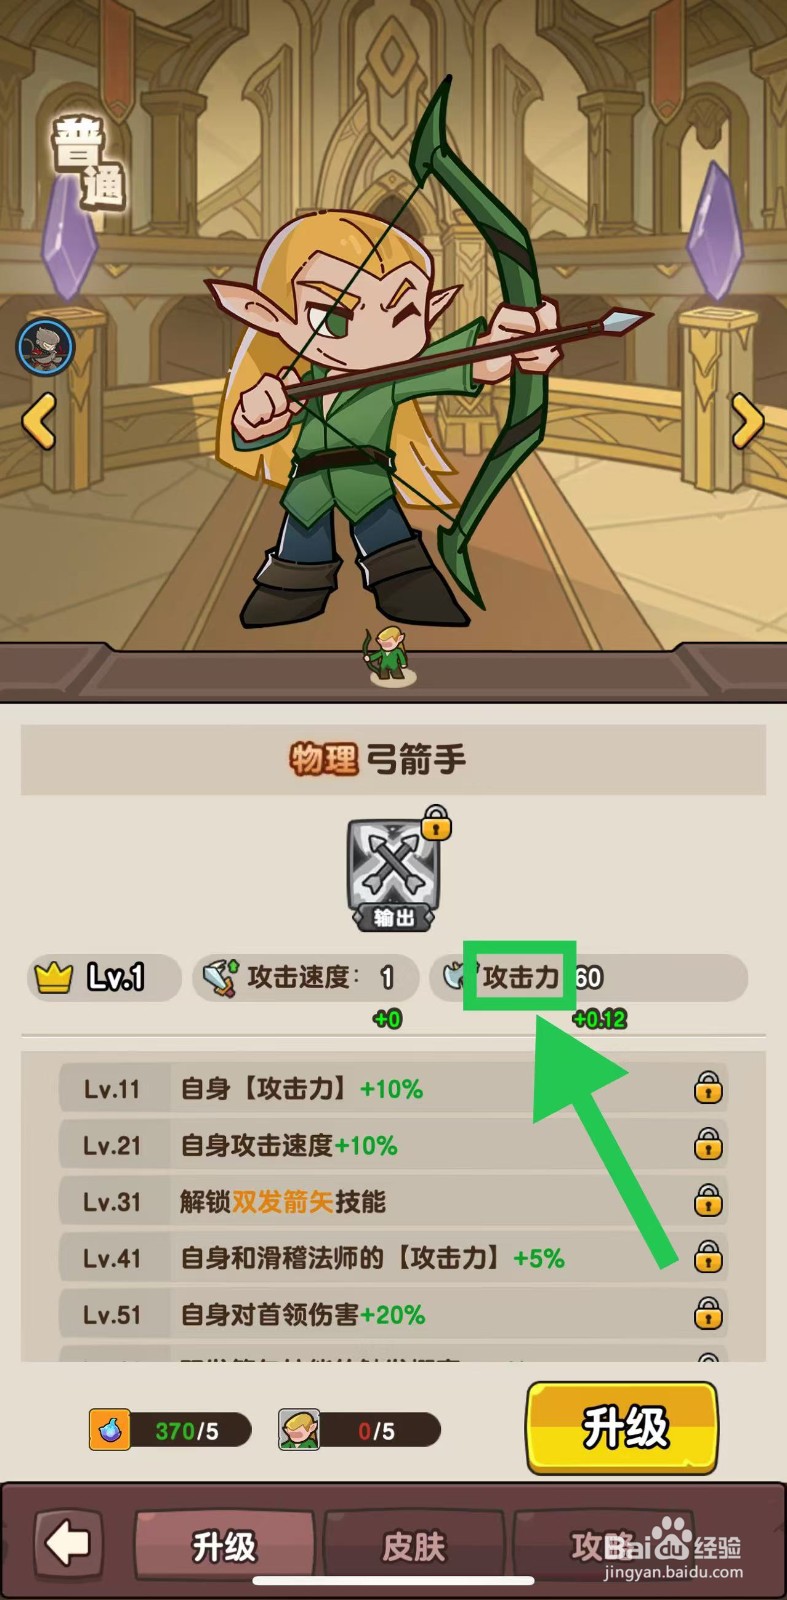This screenshot has width=787, height=1600.
Task: Switch to the 皮肤 tab
Action: pos(413,1546)
